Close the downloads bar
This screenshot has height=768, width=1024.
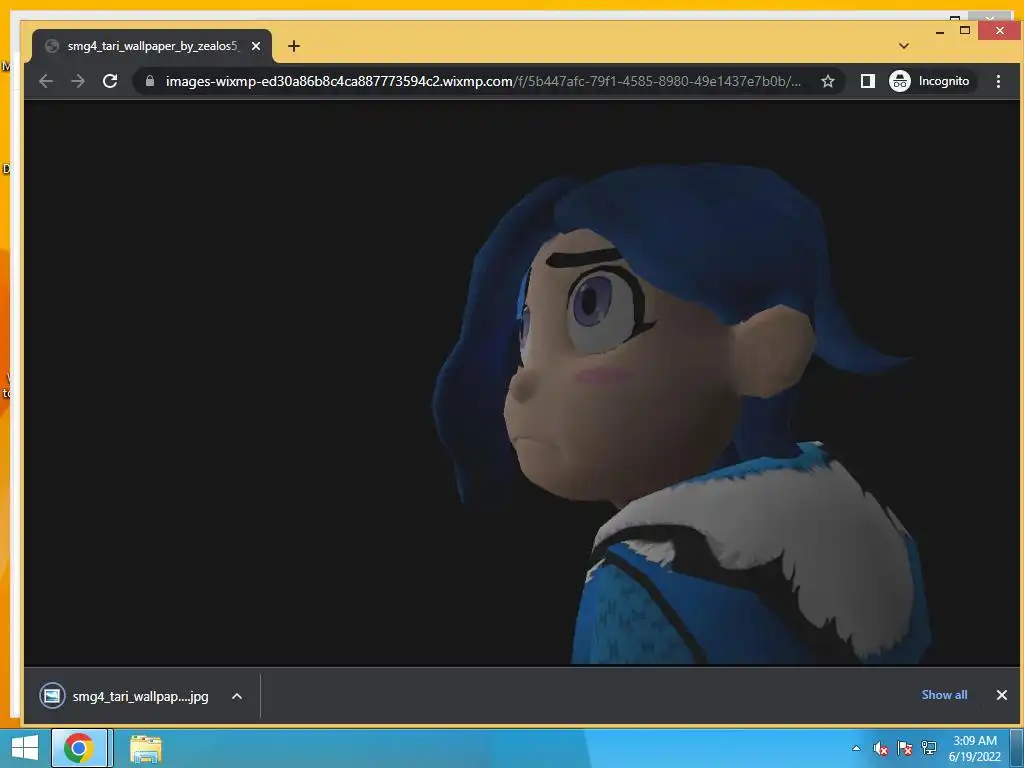click(1002, 695)
